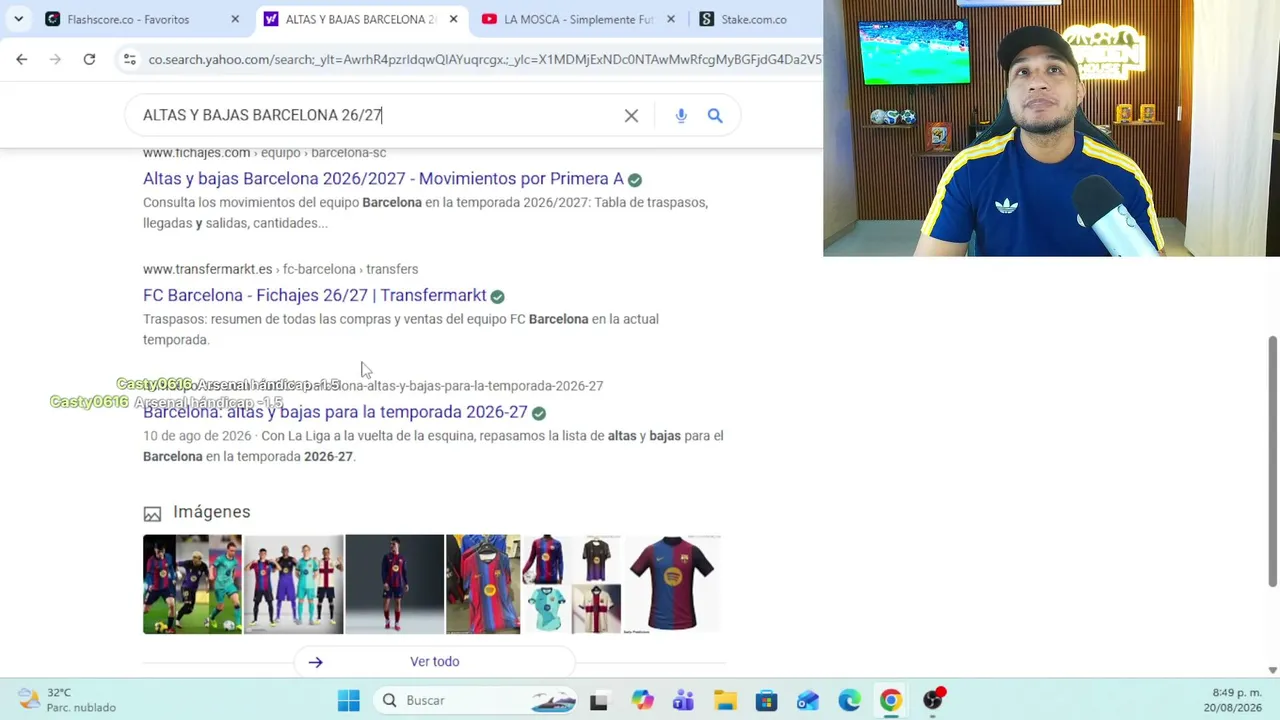Open the tab search dropdown arrow
The height and width of the screenshot is (720, 1280).
pyautogui.click(x=18, y=19)
